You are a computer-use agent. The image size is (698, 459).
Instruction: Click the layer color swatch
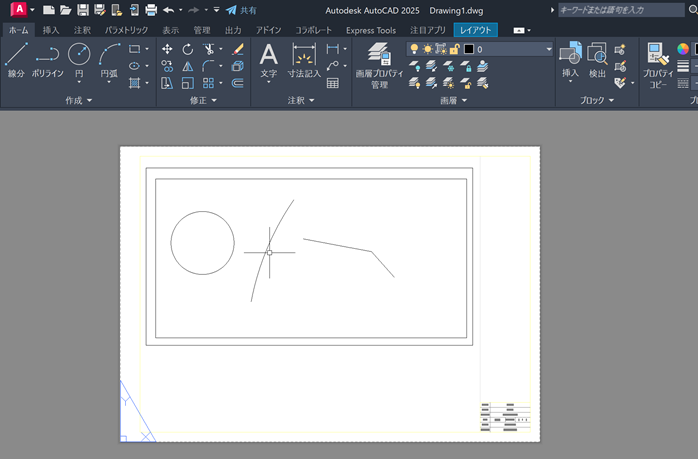(468, 49)
